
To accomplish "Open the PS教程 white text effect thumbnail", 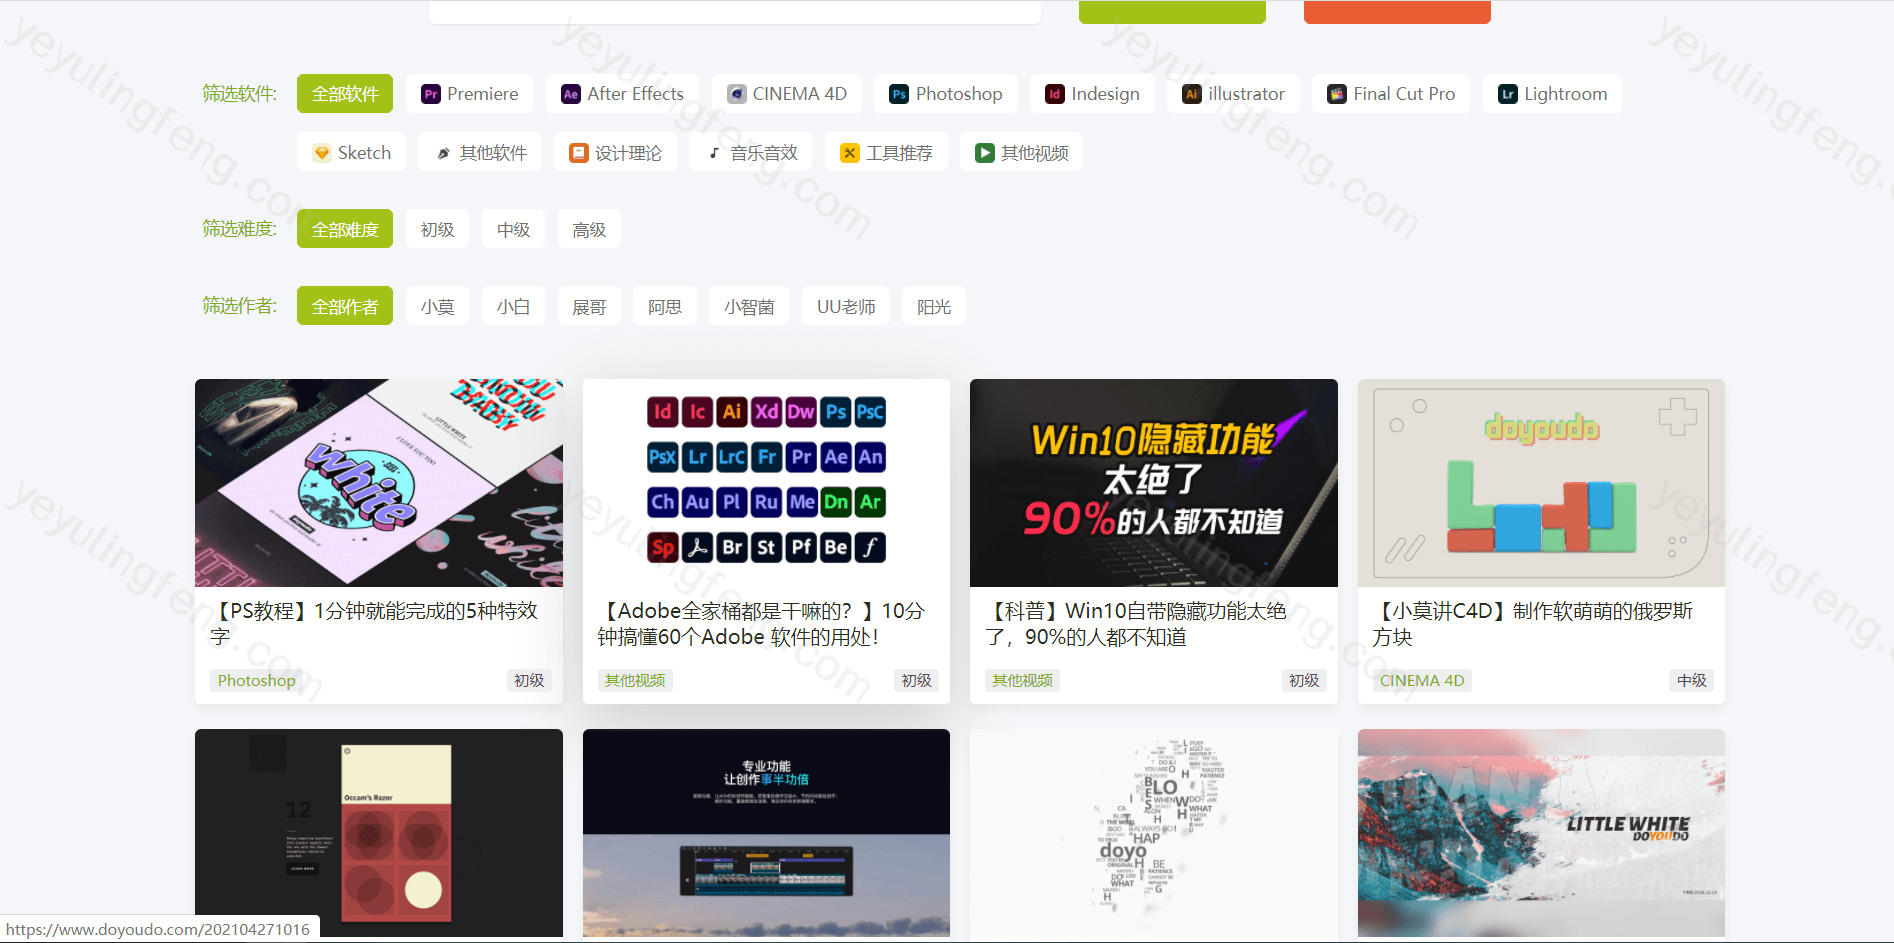I will pos(379,483).
